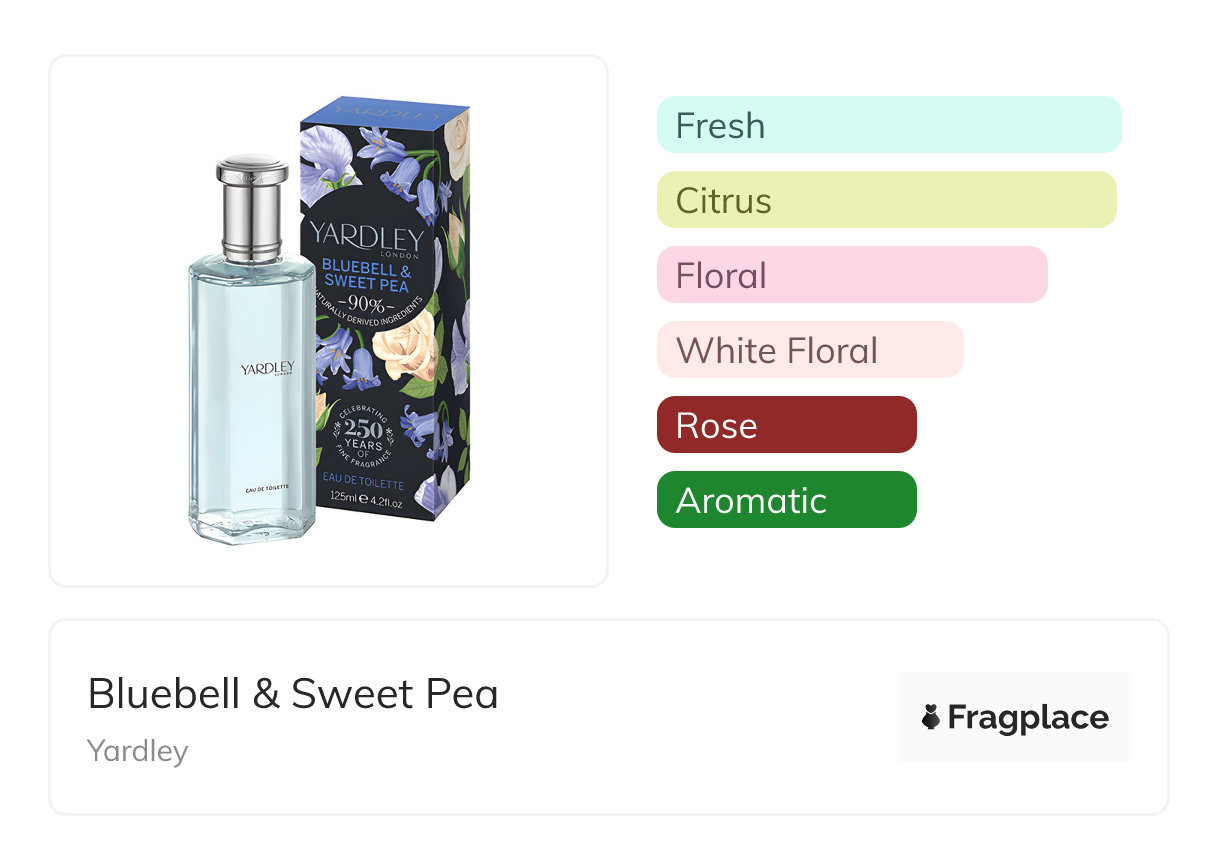Open the Yardley brand link below title
Image resolution: width=1218 pixels, height=864 pixels.
[x=137, y=751]
